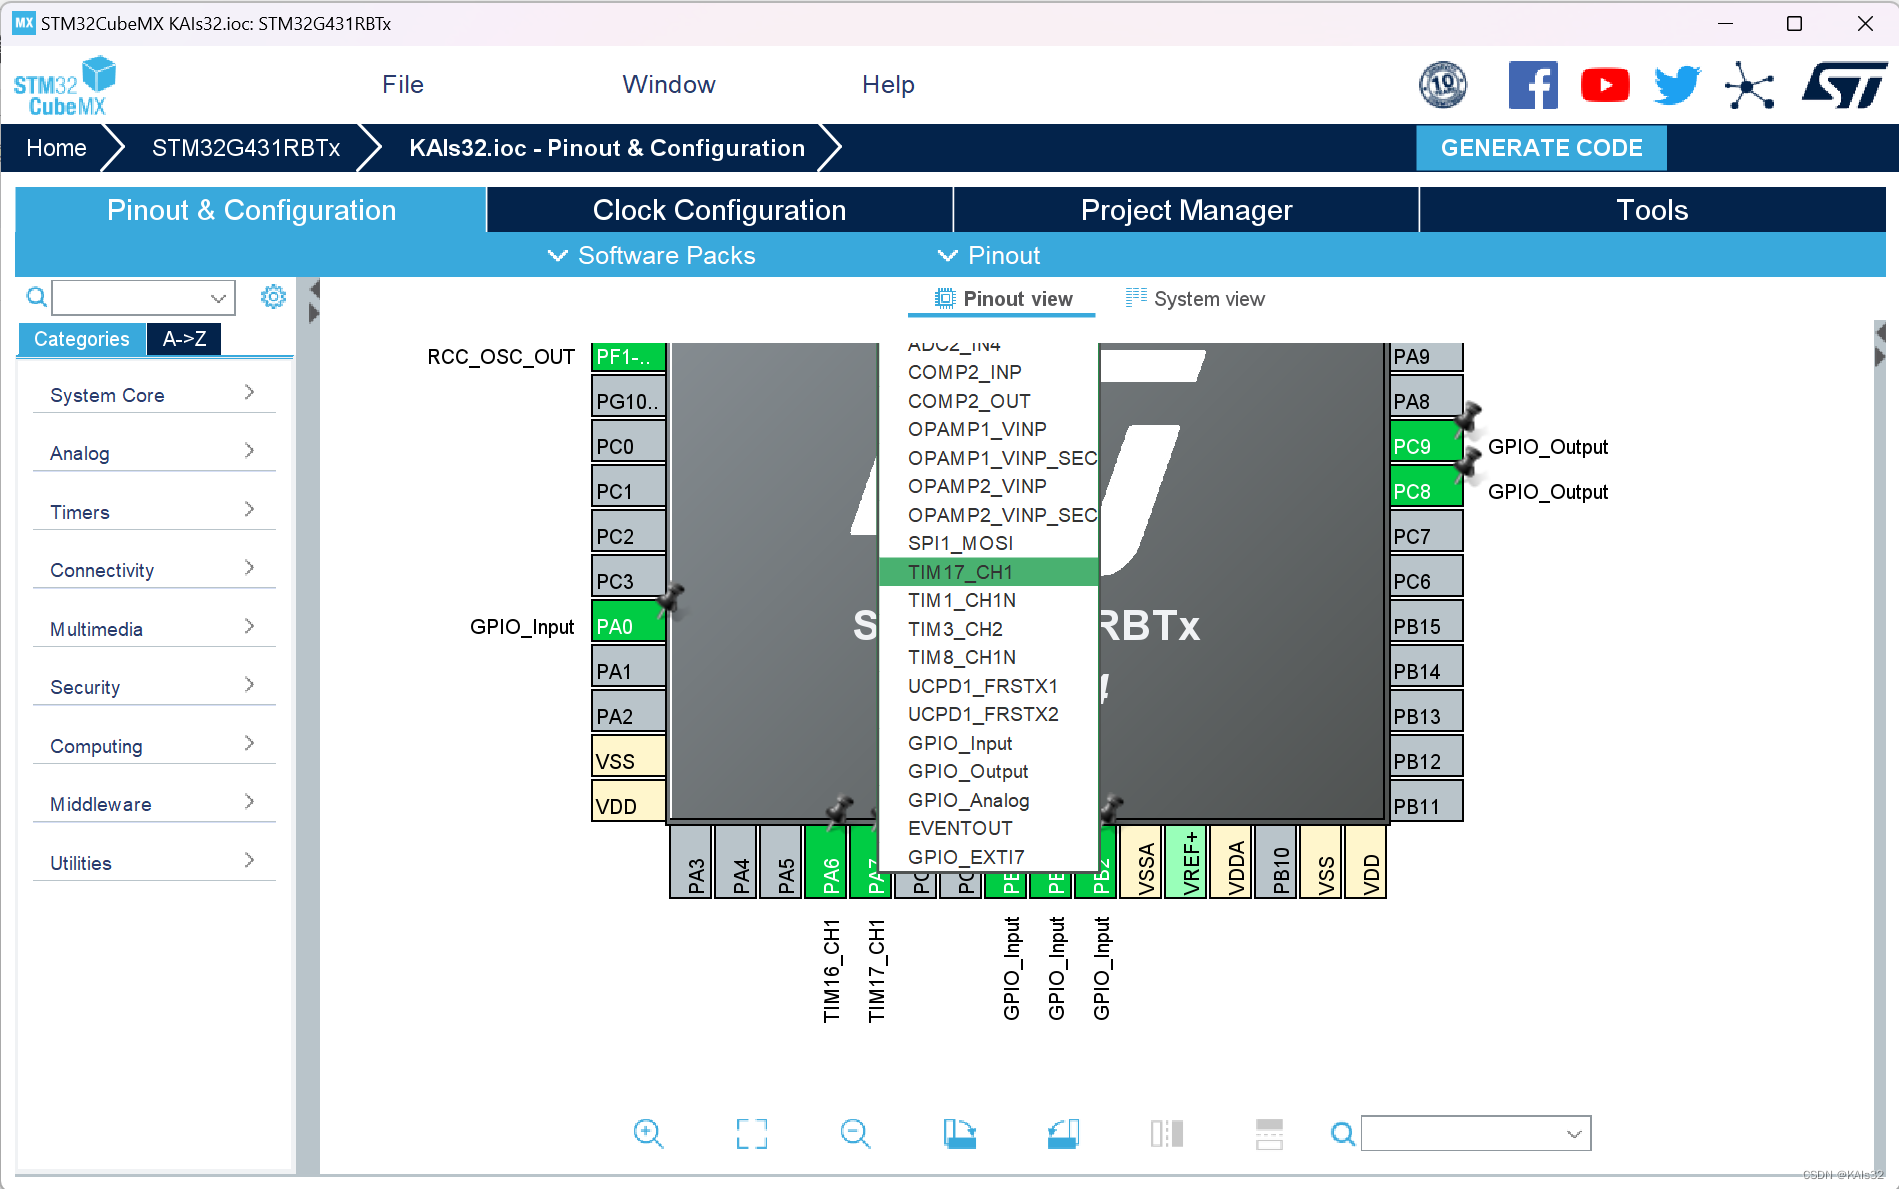Open the Pinout dropdown menu

pyautogui.click(x=989, y=255)
